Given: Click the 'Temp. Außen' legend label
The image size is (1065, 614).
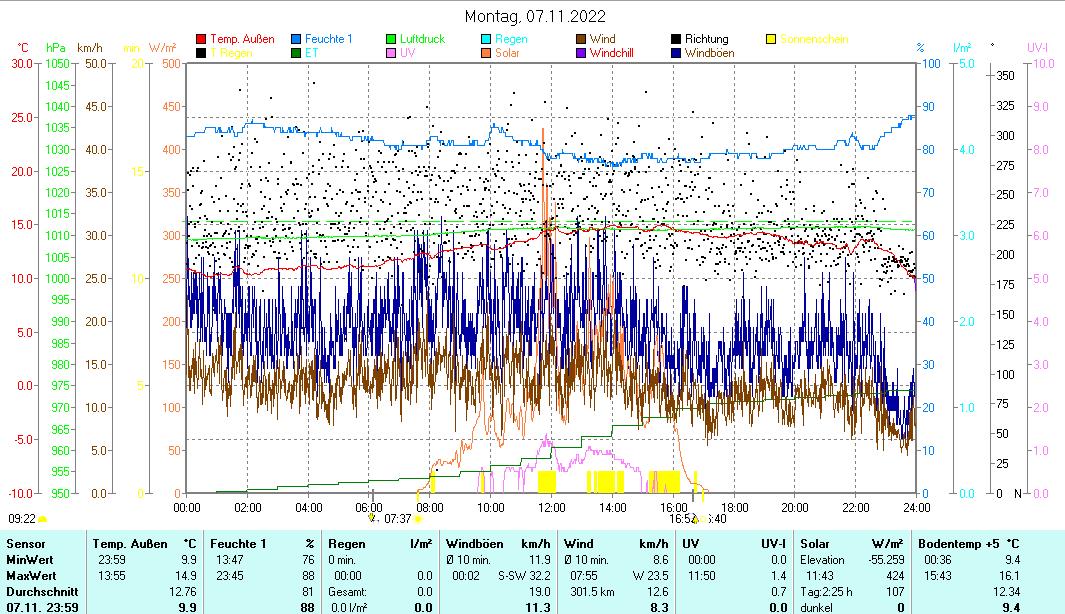Looking at the screenshot, I should (x=242, y=39).
